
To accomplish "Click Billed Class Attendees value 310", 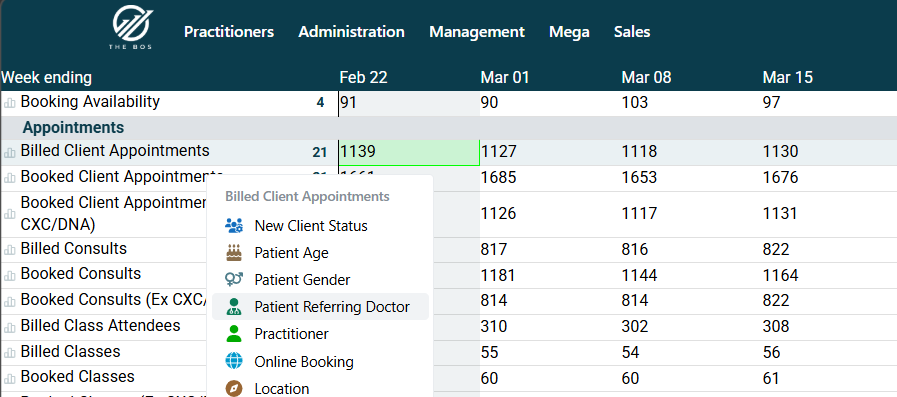I will point(494,327).
